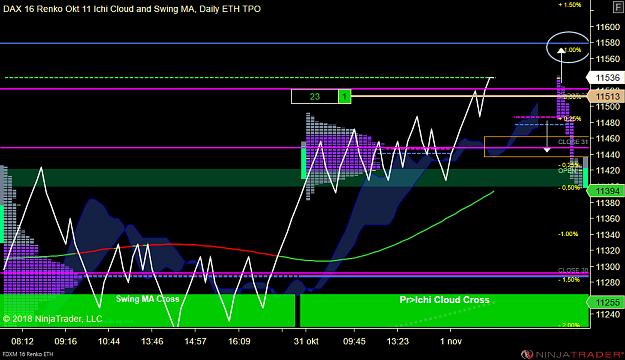Screen dimensions: 625x360
Task: Click the 11380 price axis label
Action: click(608, 203)
